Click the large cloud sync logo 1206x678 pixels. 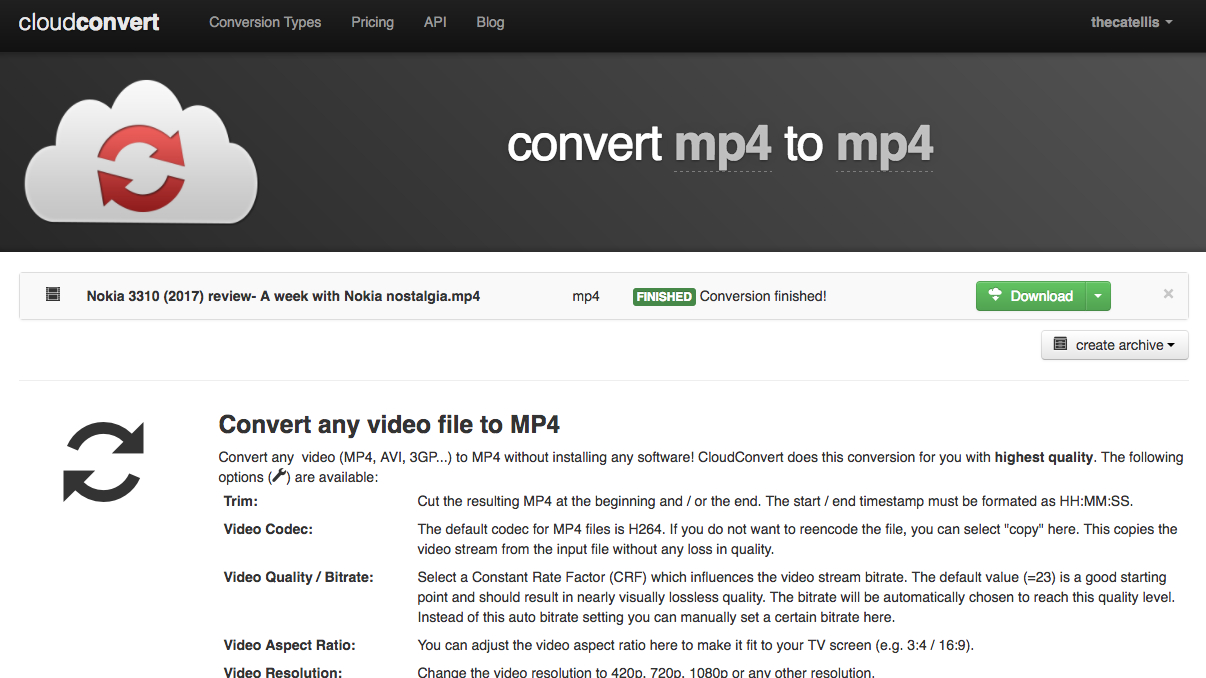[x=141, y=152]
